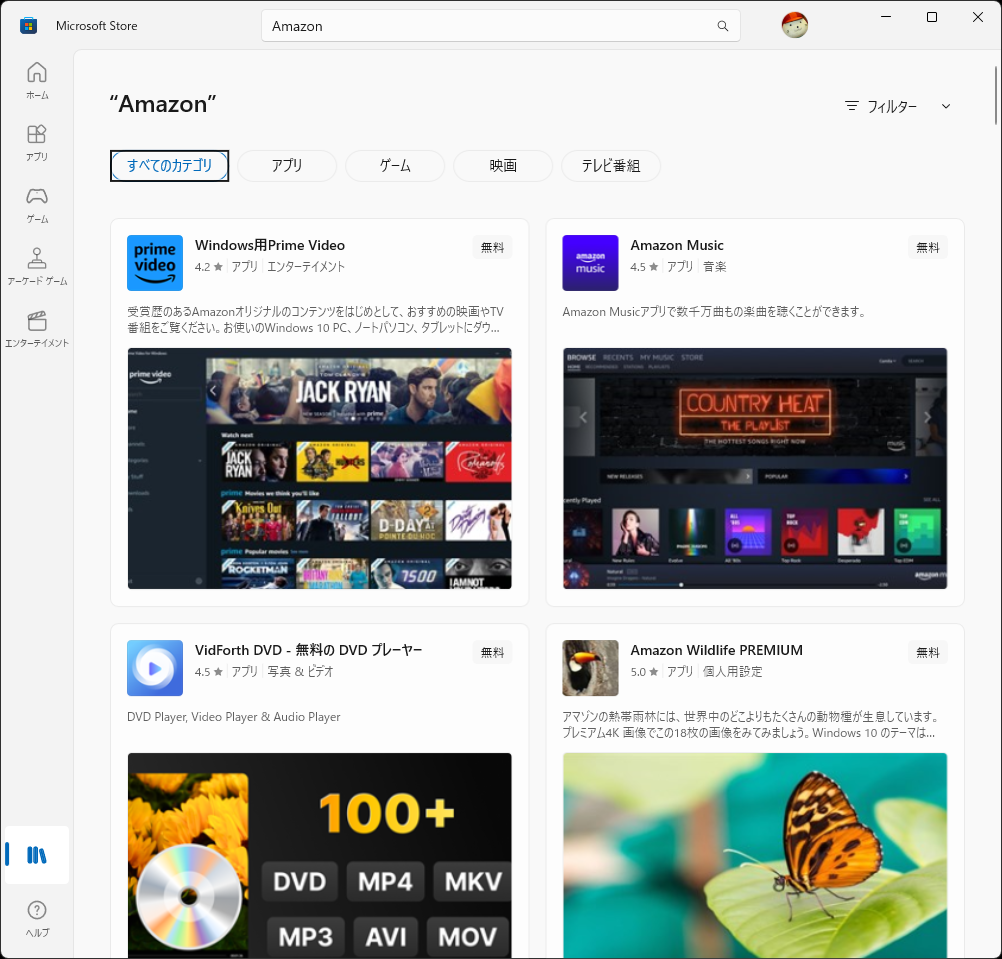Click the 無料 button for Amazon Music
The height and width of the screenshot is (959, 1002).
click(x=927, y=247)
